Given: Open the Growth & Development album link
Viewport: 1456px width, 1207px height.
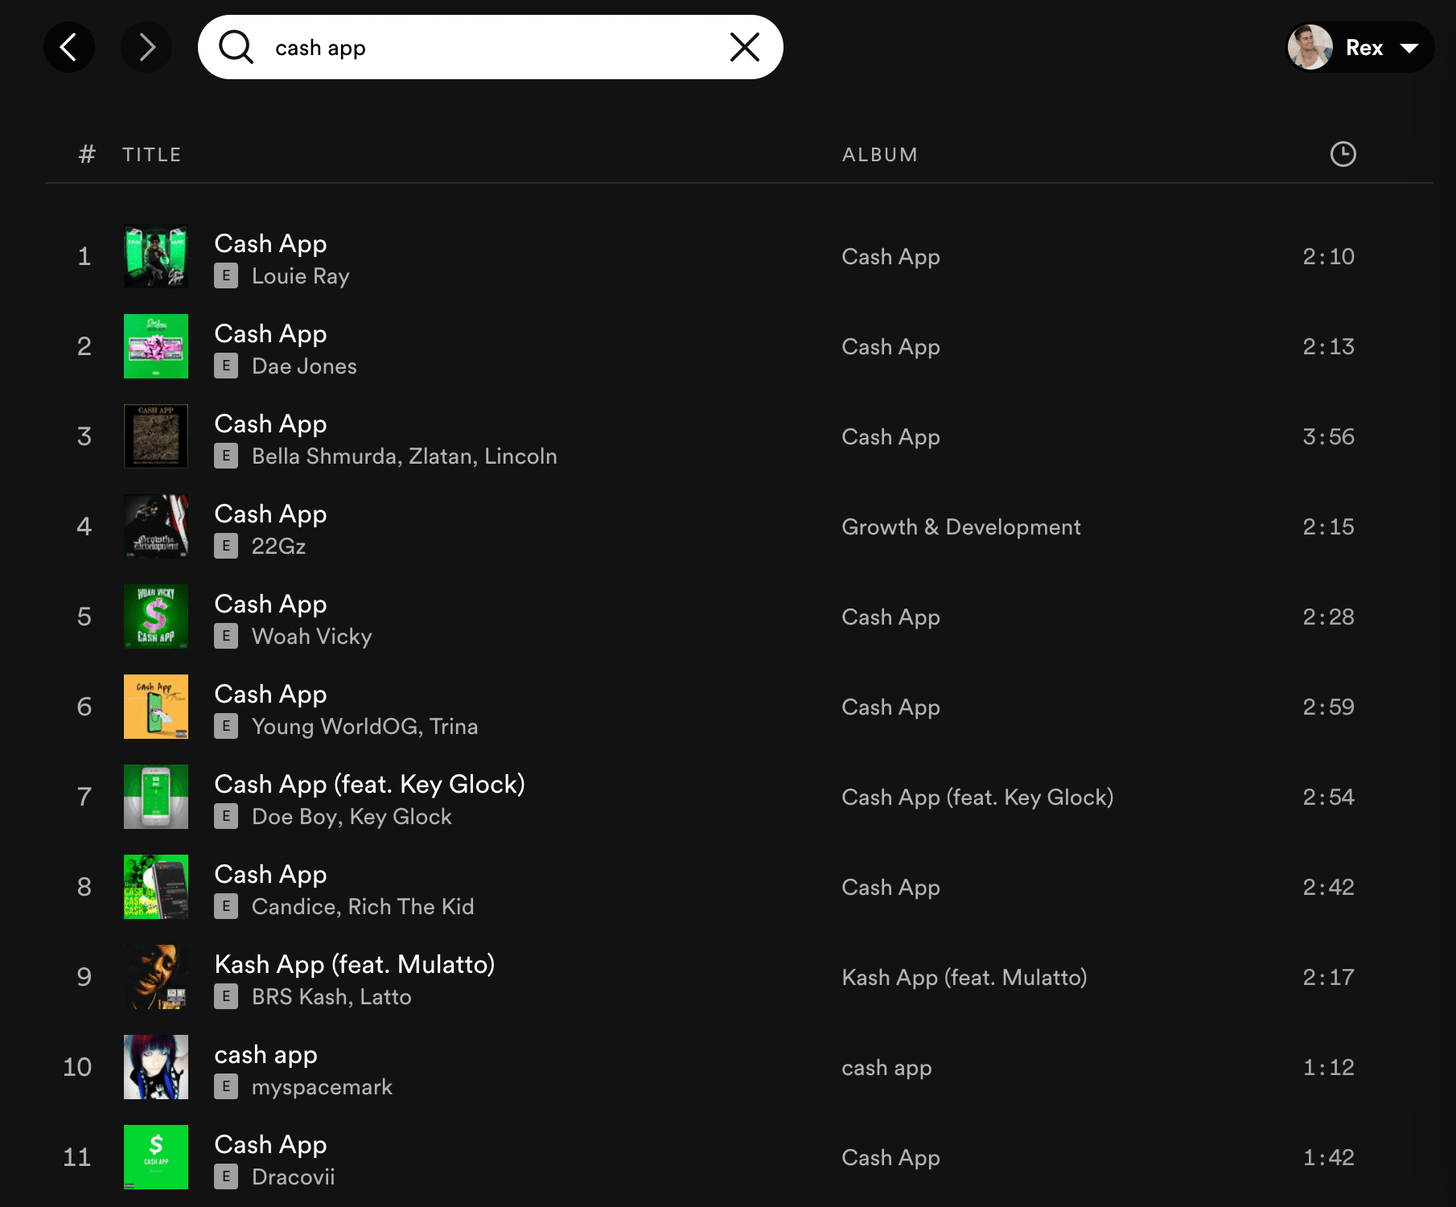Looking at the screenshot, I should (960, 527).
